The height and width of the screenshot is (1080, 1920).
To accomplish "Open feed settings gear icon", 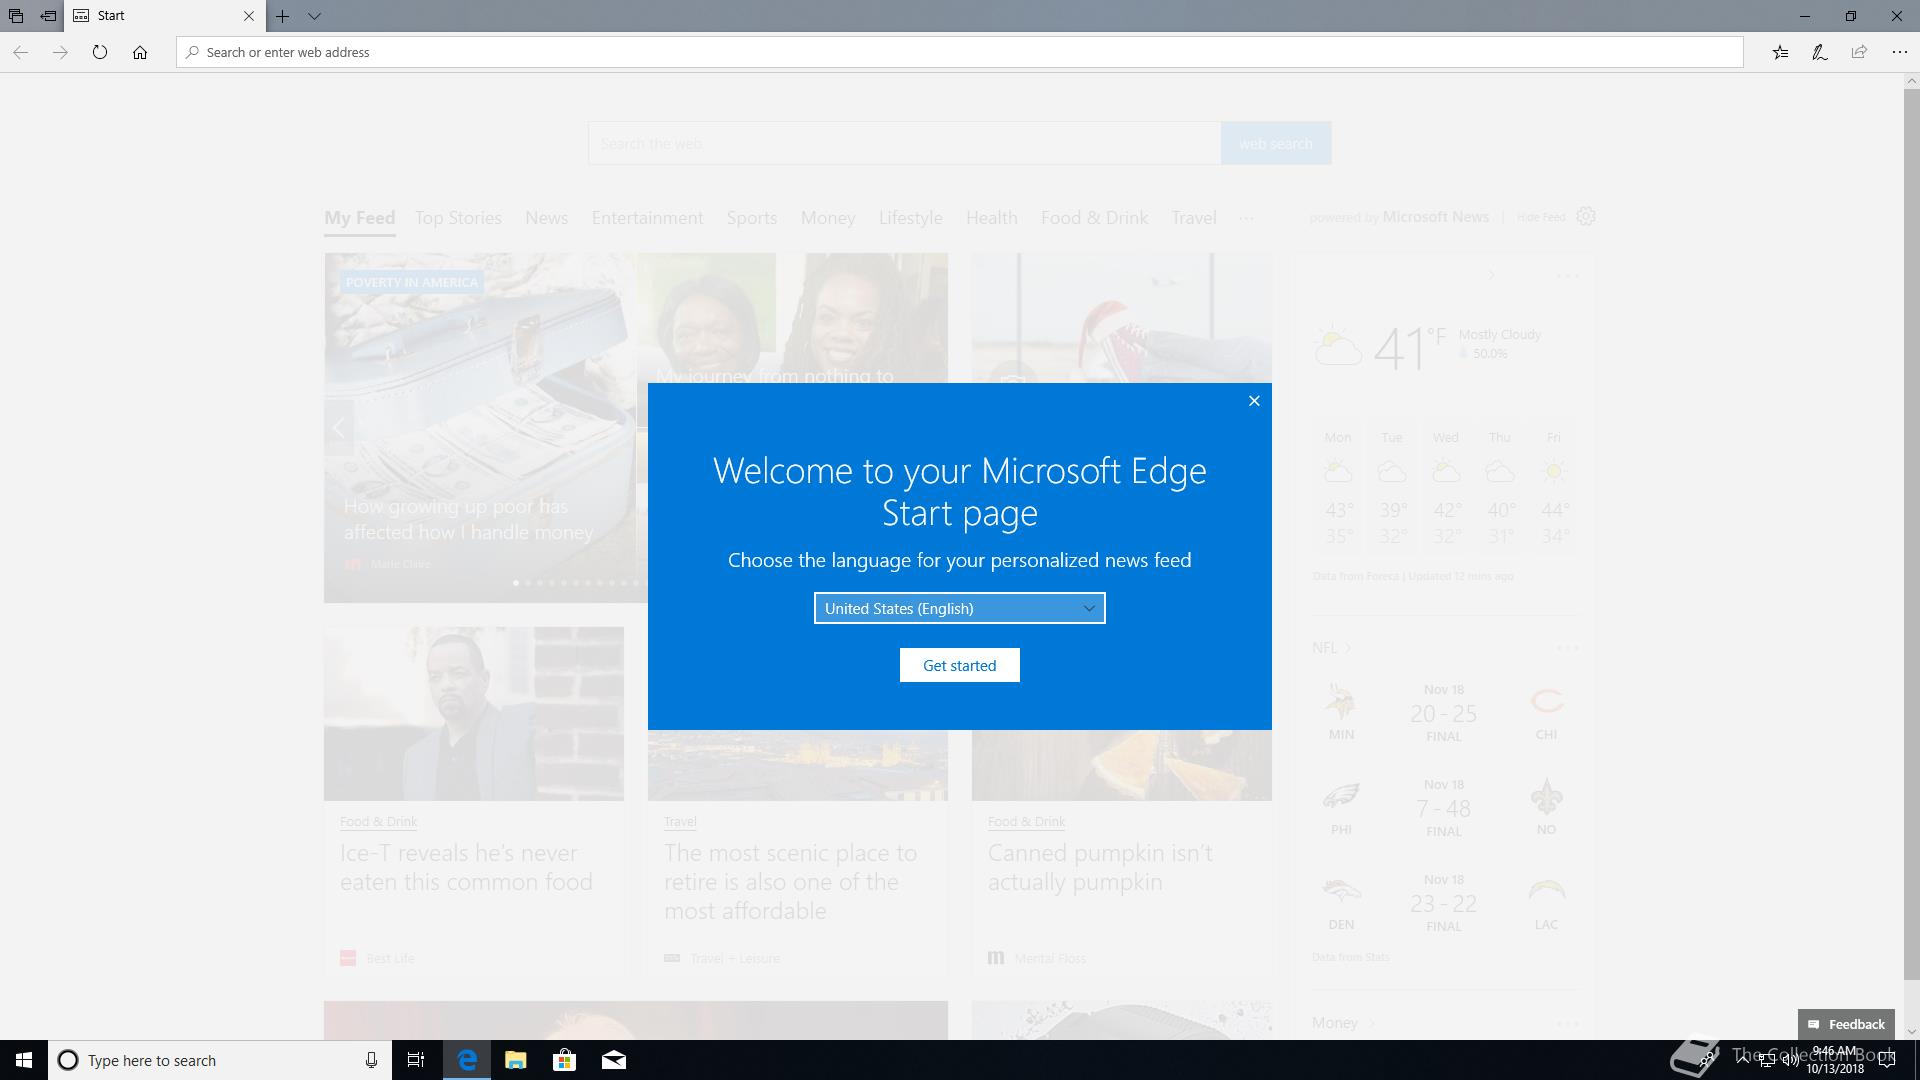I will (x=1586, y=216).
